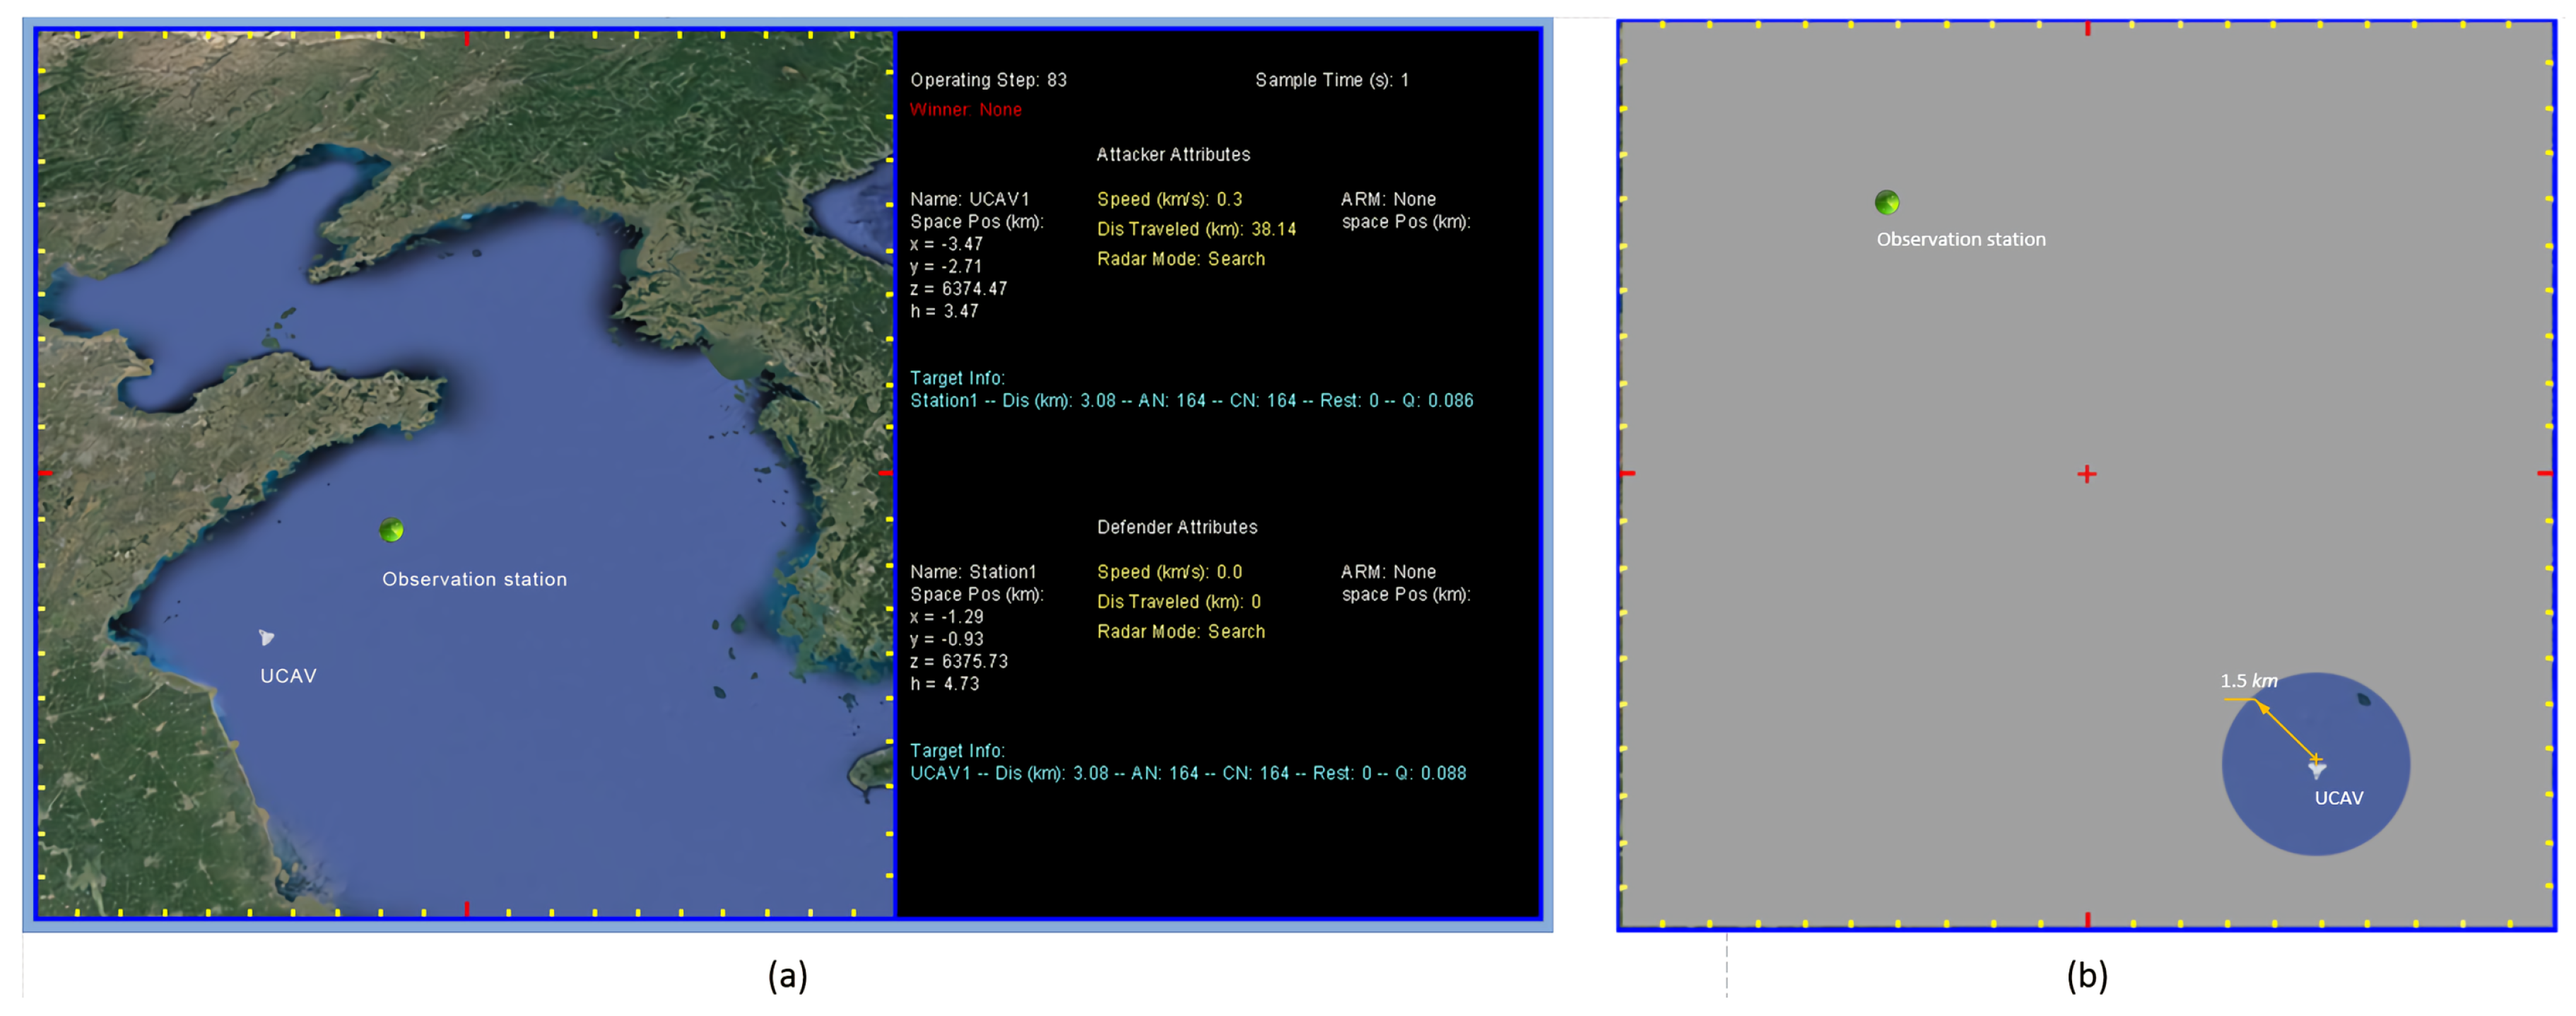
Task: Click defender 'y = -0.93' coordinate
Action: point(946,639)
